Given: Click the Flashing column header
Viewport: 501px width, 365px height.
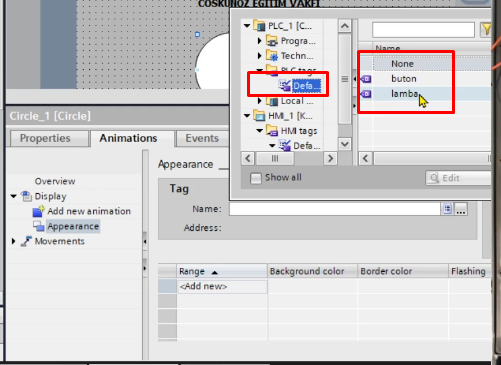Looking at the screenshot, I should 470,271.
